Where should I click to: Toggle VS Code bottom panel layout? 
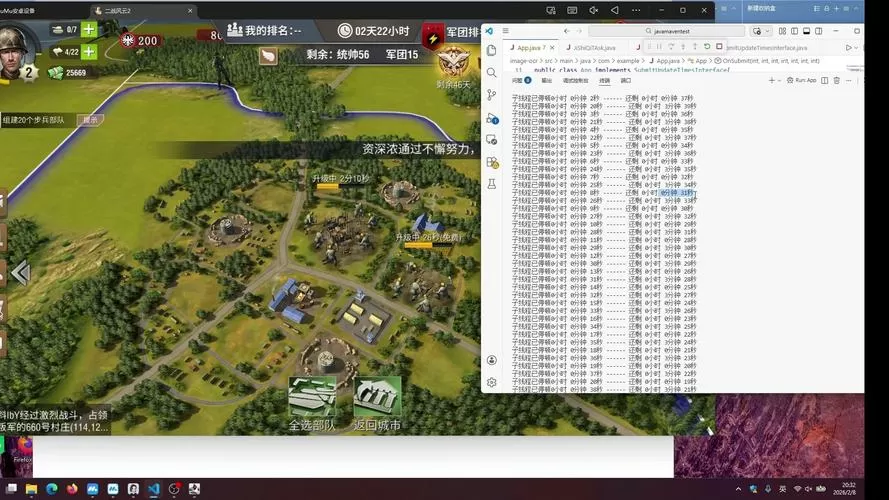(x=806, y=31)
